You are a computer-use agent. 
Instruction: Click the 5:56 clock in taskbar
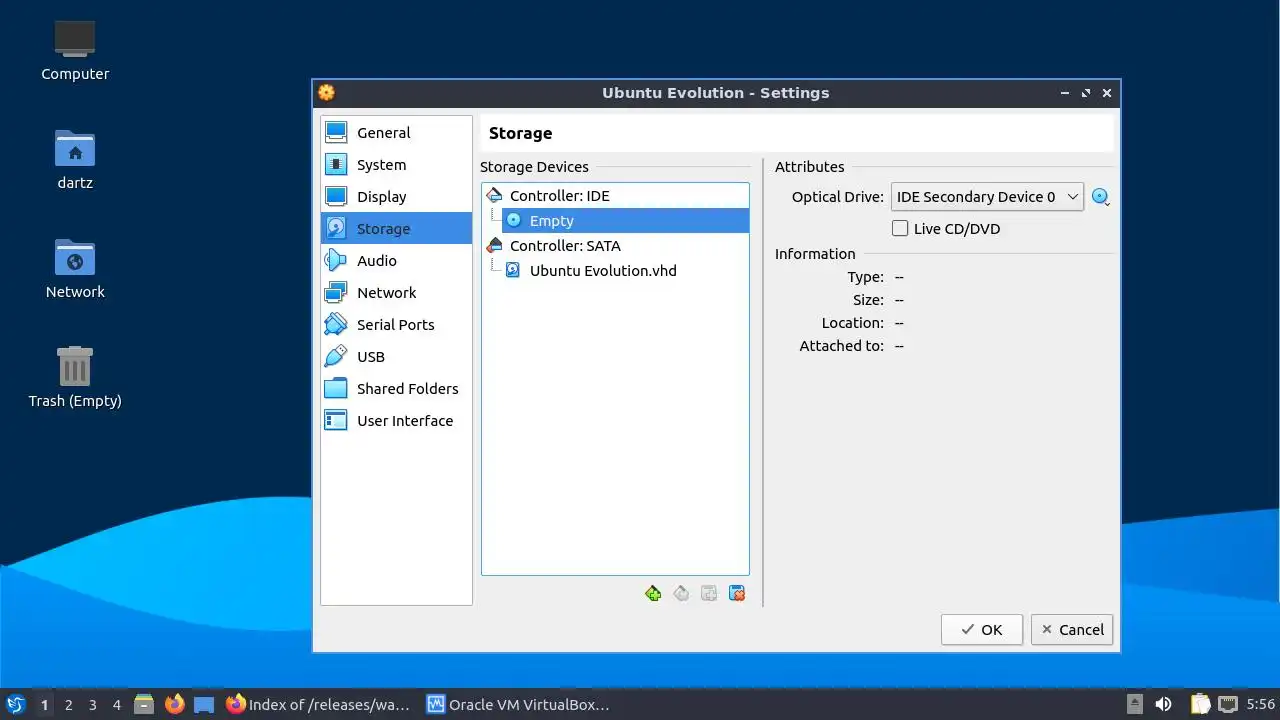[1260, 705]
